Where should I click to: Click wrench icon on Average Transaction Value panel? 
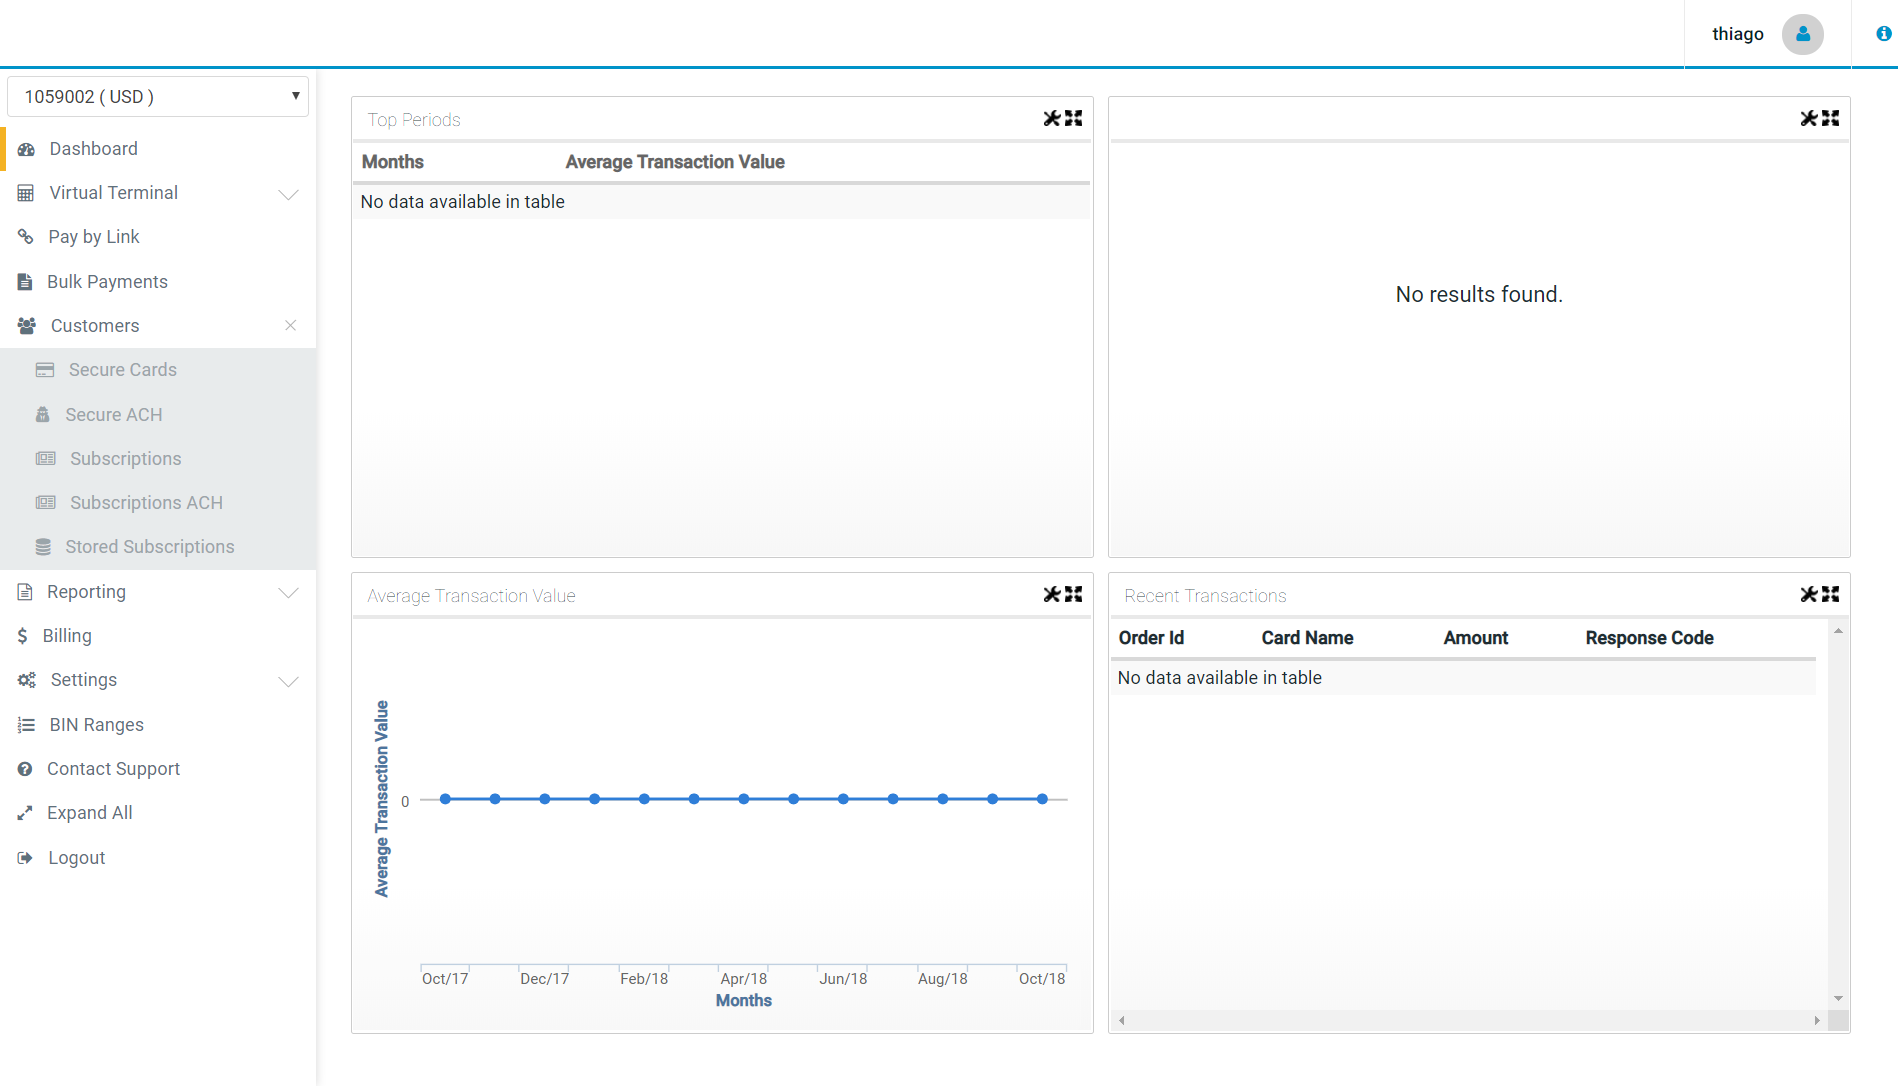[1051, 595]
